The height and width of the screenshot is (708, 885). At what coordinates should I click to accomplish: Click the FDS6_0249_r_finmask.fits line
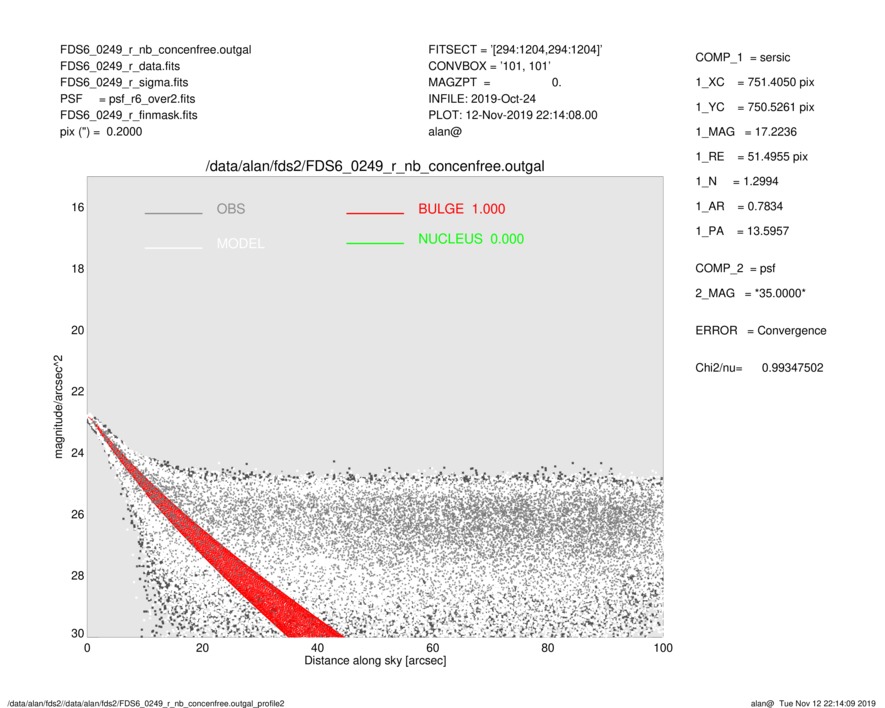pos(129,115)
